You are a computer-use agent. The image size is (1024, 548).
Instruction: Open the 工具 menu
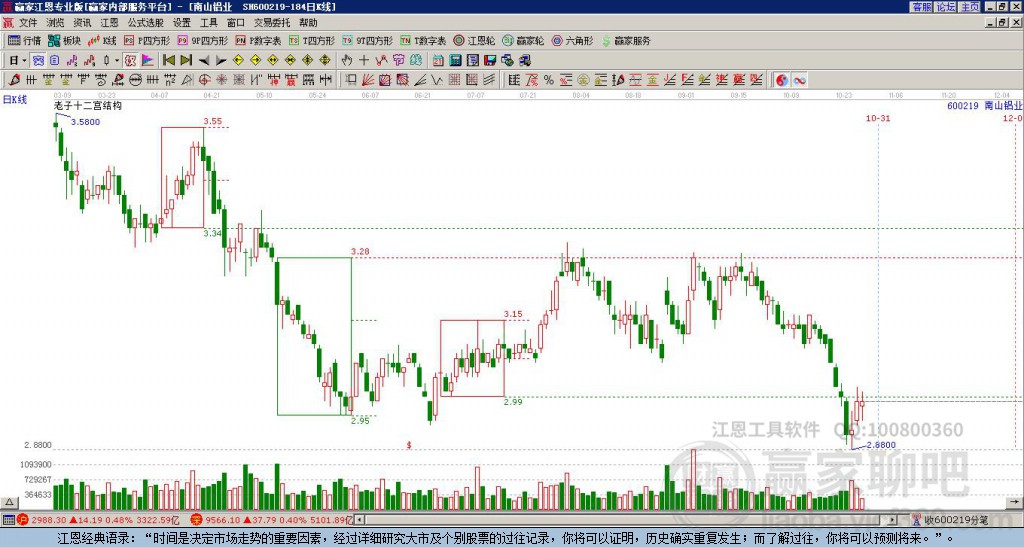click(208, 23)
